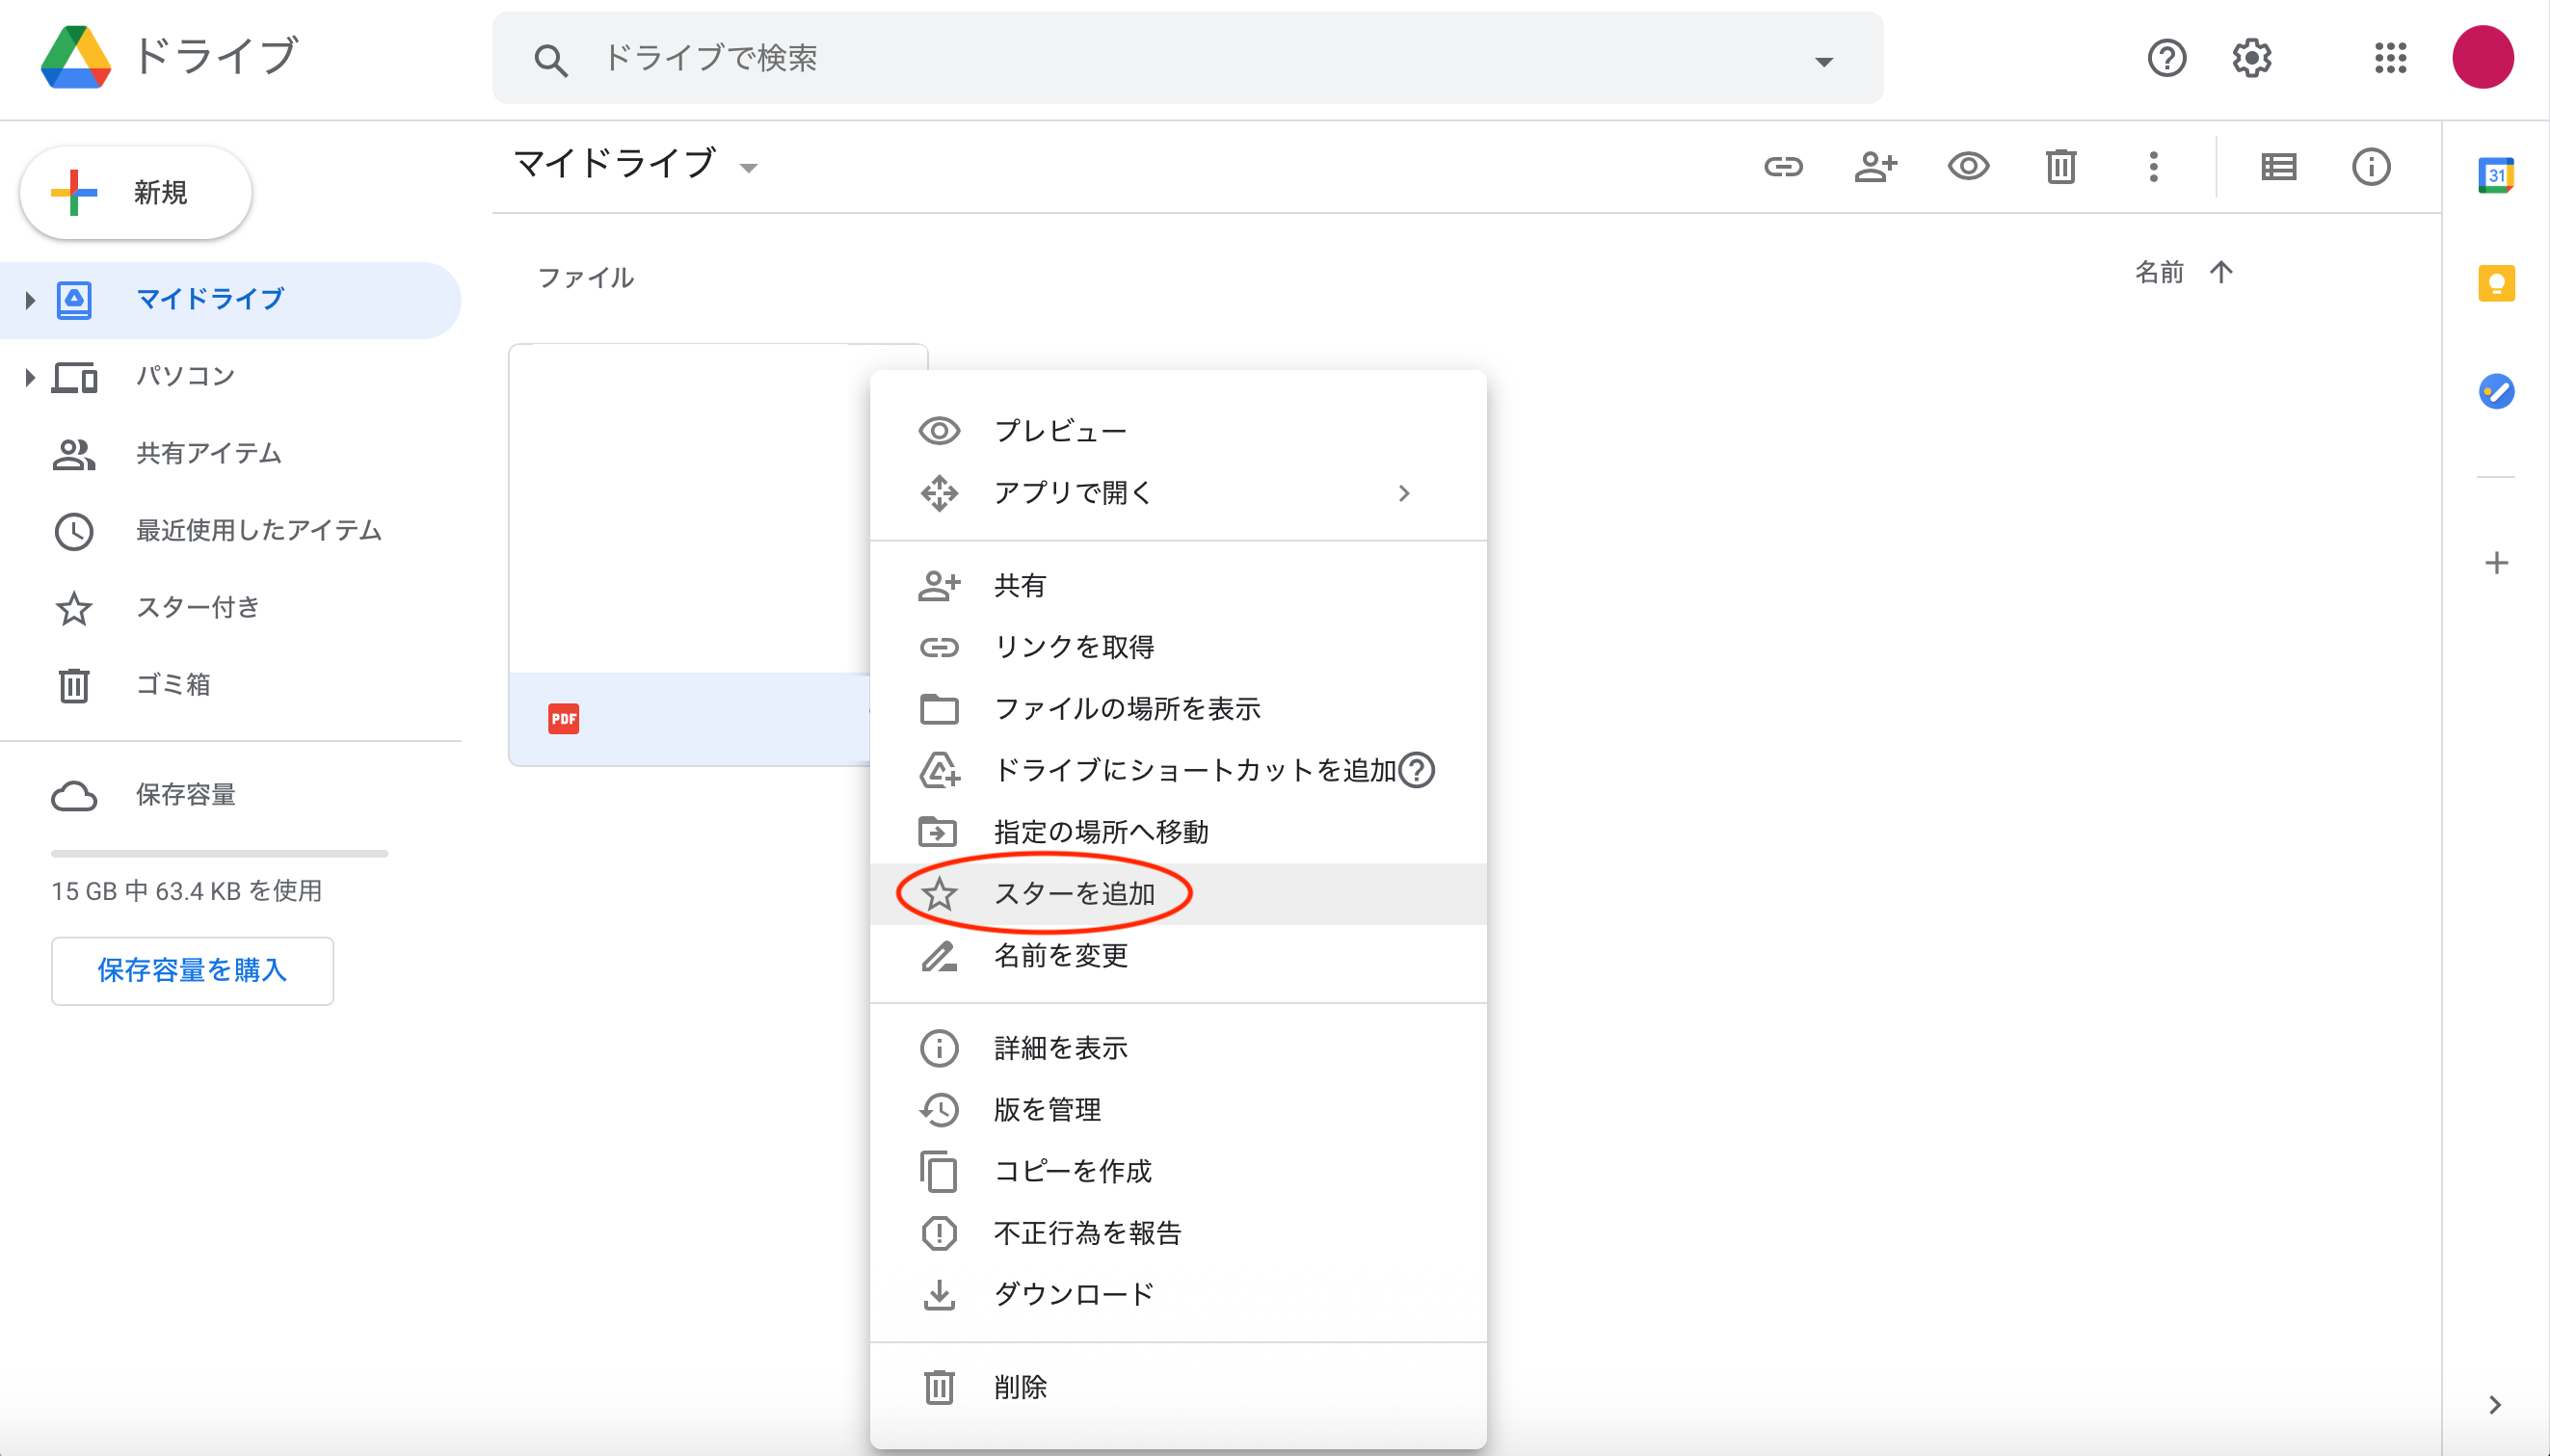Screen dimensions: 2550x1456
Task: Sort files by 名前 label
Action: [2158, 272]
